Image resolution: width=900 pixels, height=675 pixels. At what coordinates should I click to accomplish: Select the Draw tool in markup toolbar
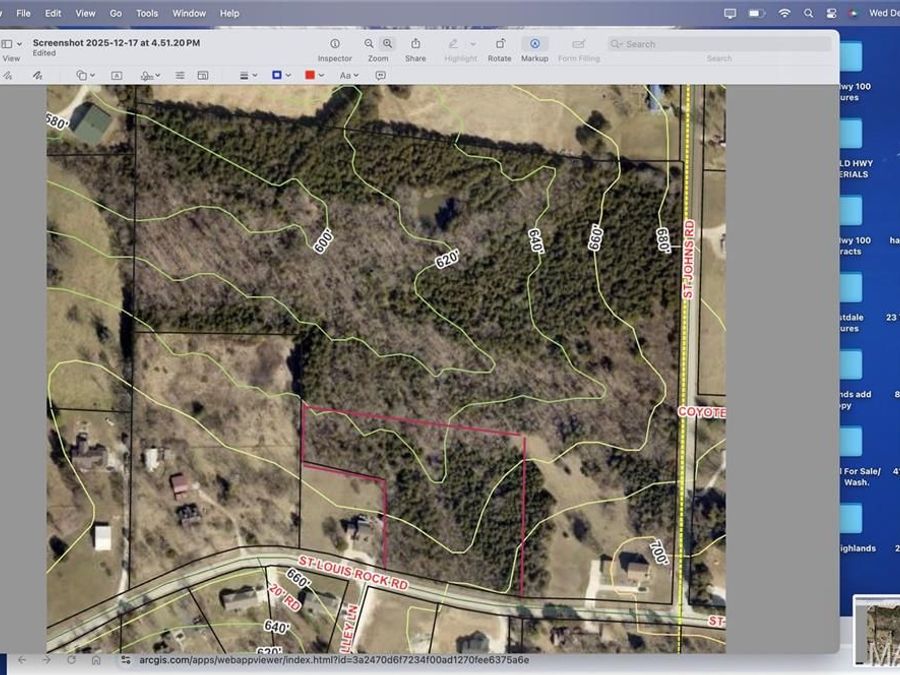coord(37,75)
